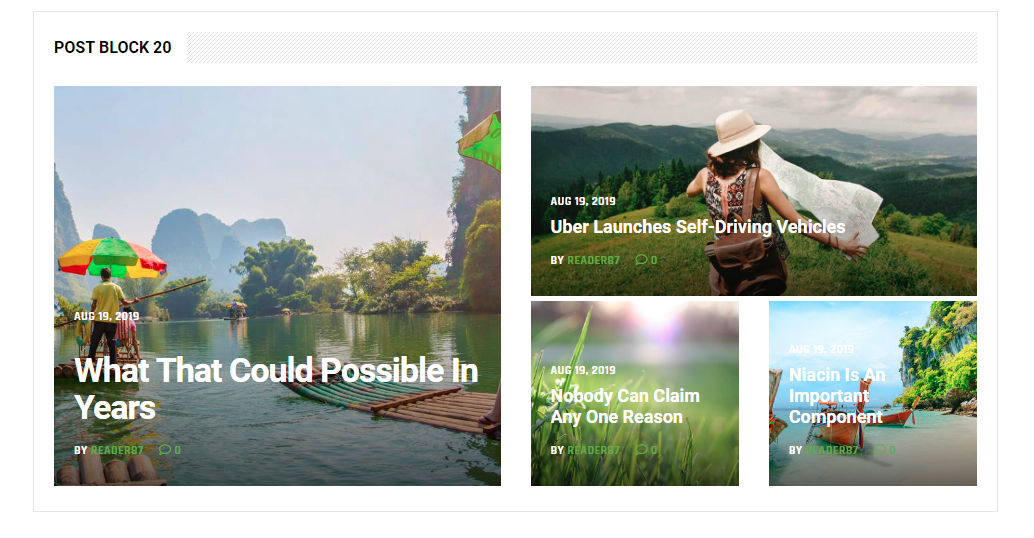Click READER87 author on grass post
Image resolution: width=1034 pixels, height=538 pixels.
pyautogui.click(x=593, y=450)
